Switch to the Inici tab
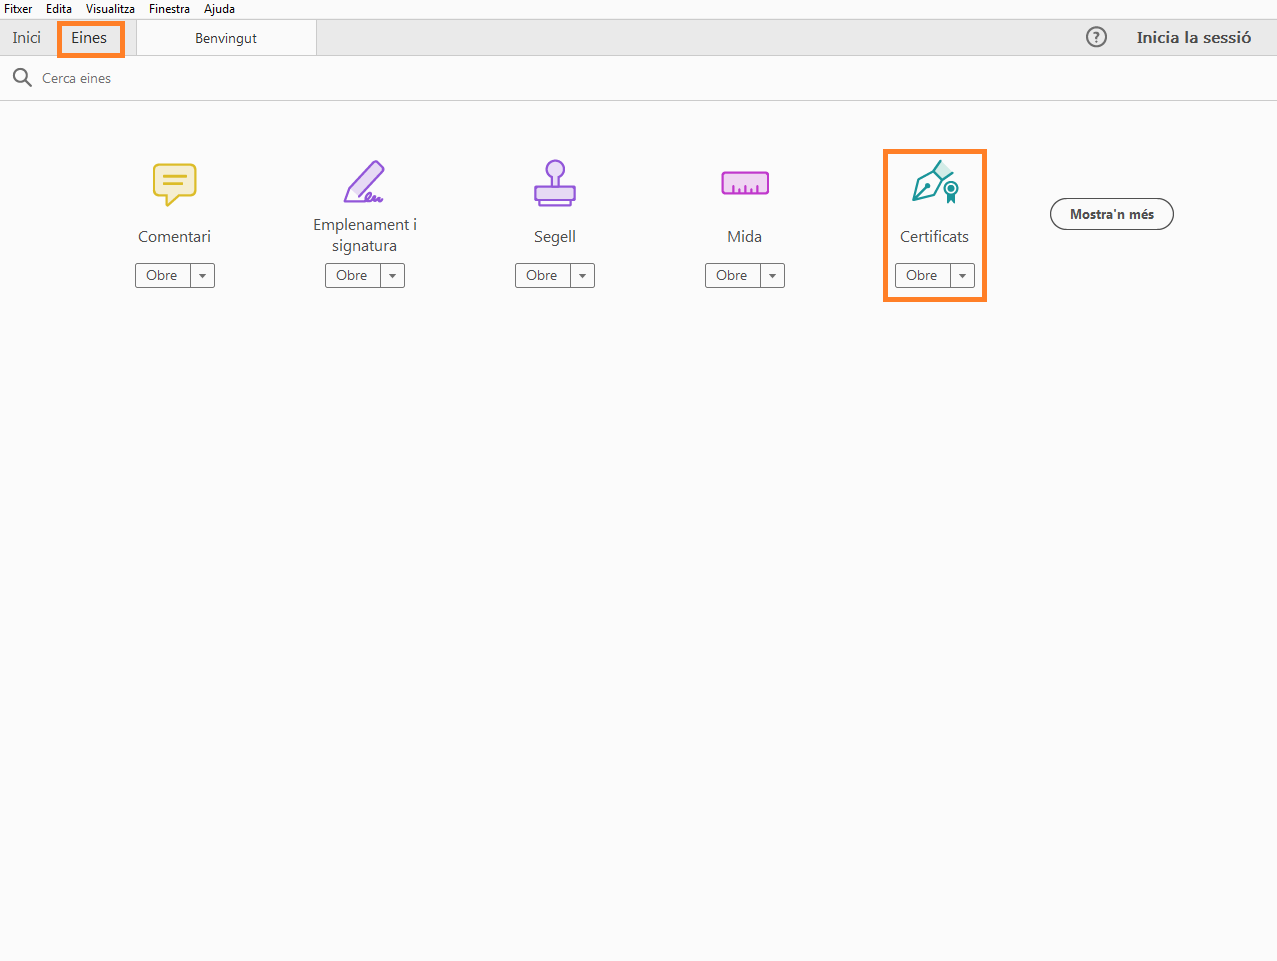Viewport: 1277px width, 961px height. click(27, 38)
